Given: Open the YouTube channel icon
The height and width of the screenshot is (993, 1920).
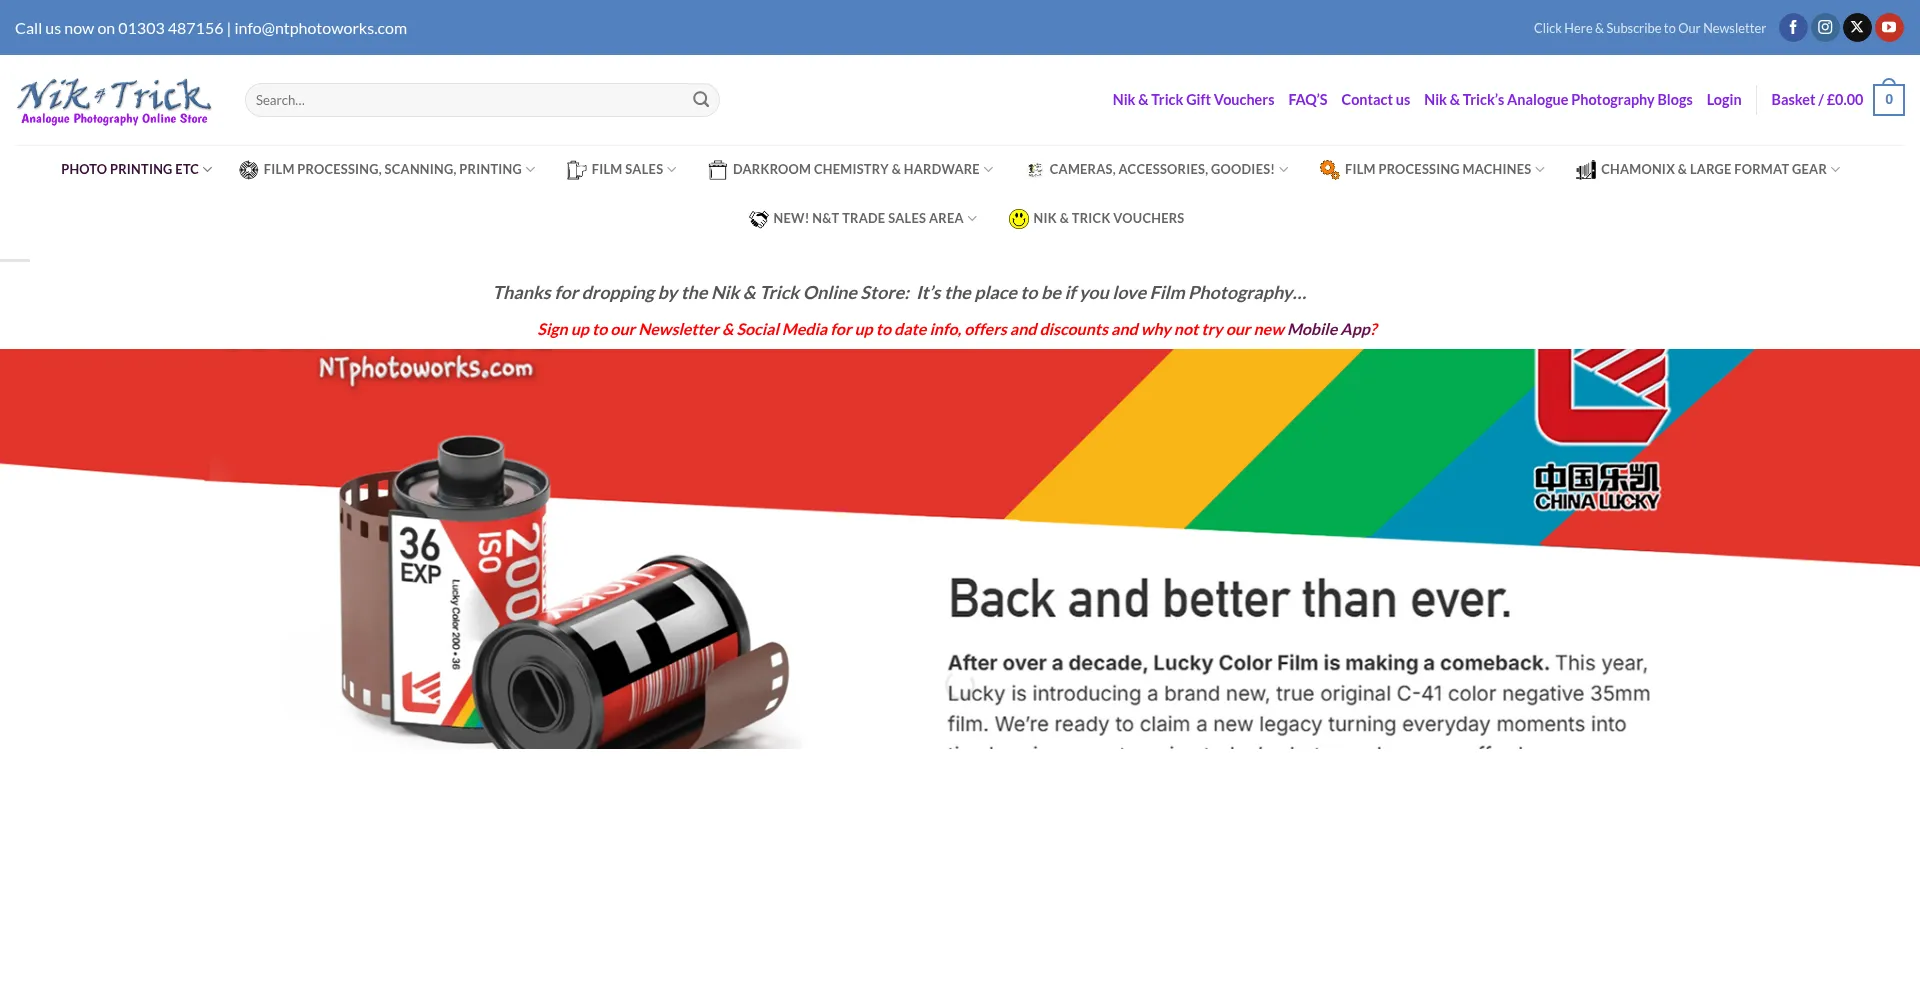Looking at the screenshot, I should [1888, 28].
